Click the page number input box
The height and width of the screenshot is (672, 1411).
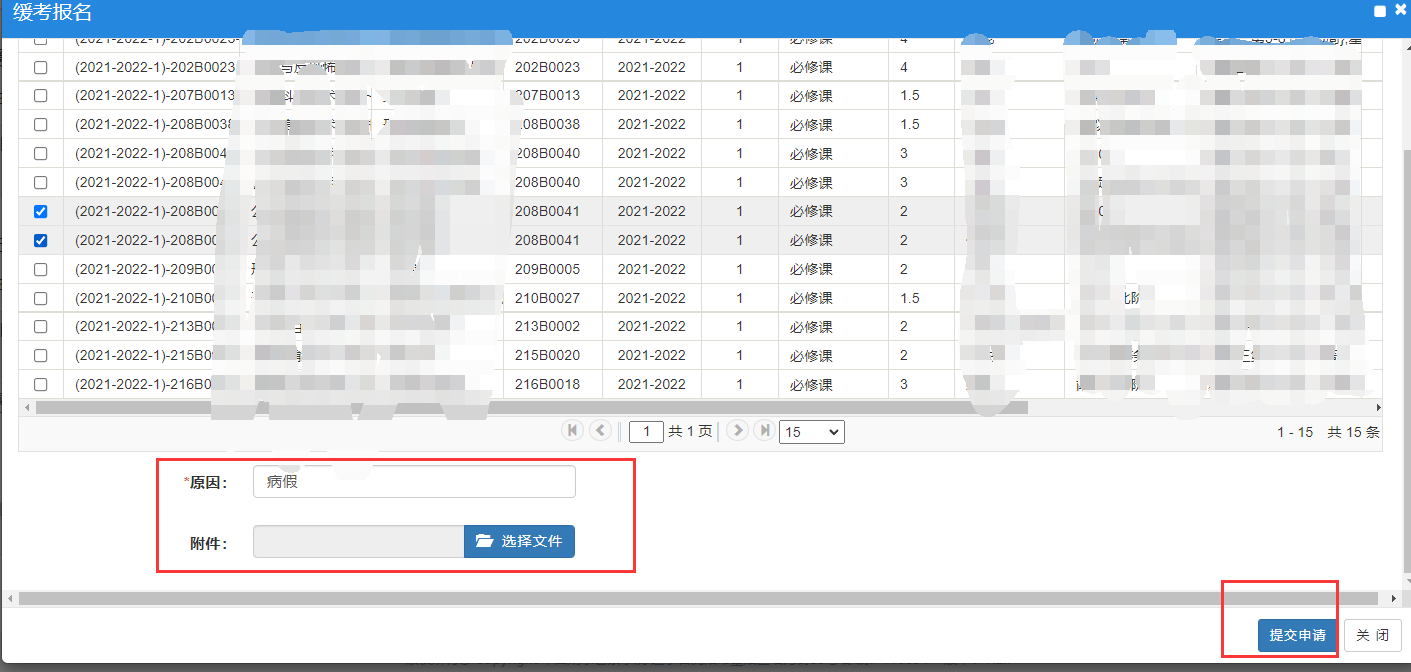pyautogui.click(x=647, y=432)
